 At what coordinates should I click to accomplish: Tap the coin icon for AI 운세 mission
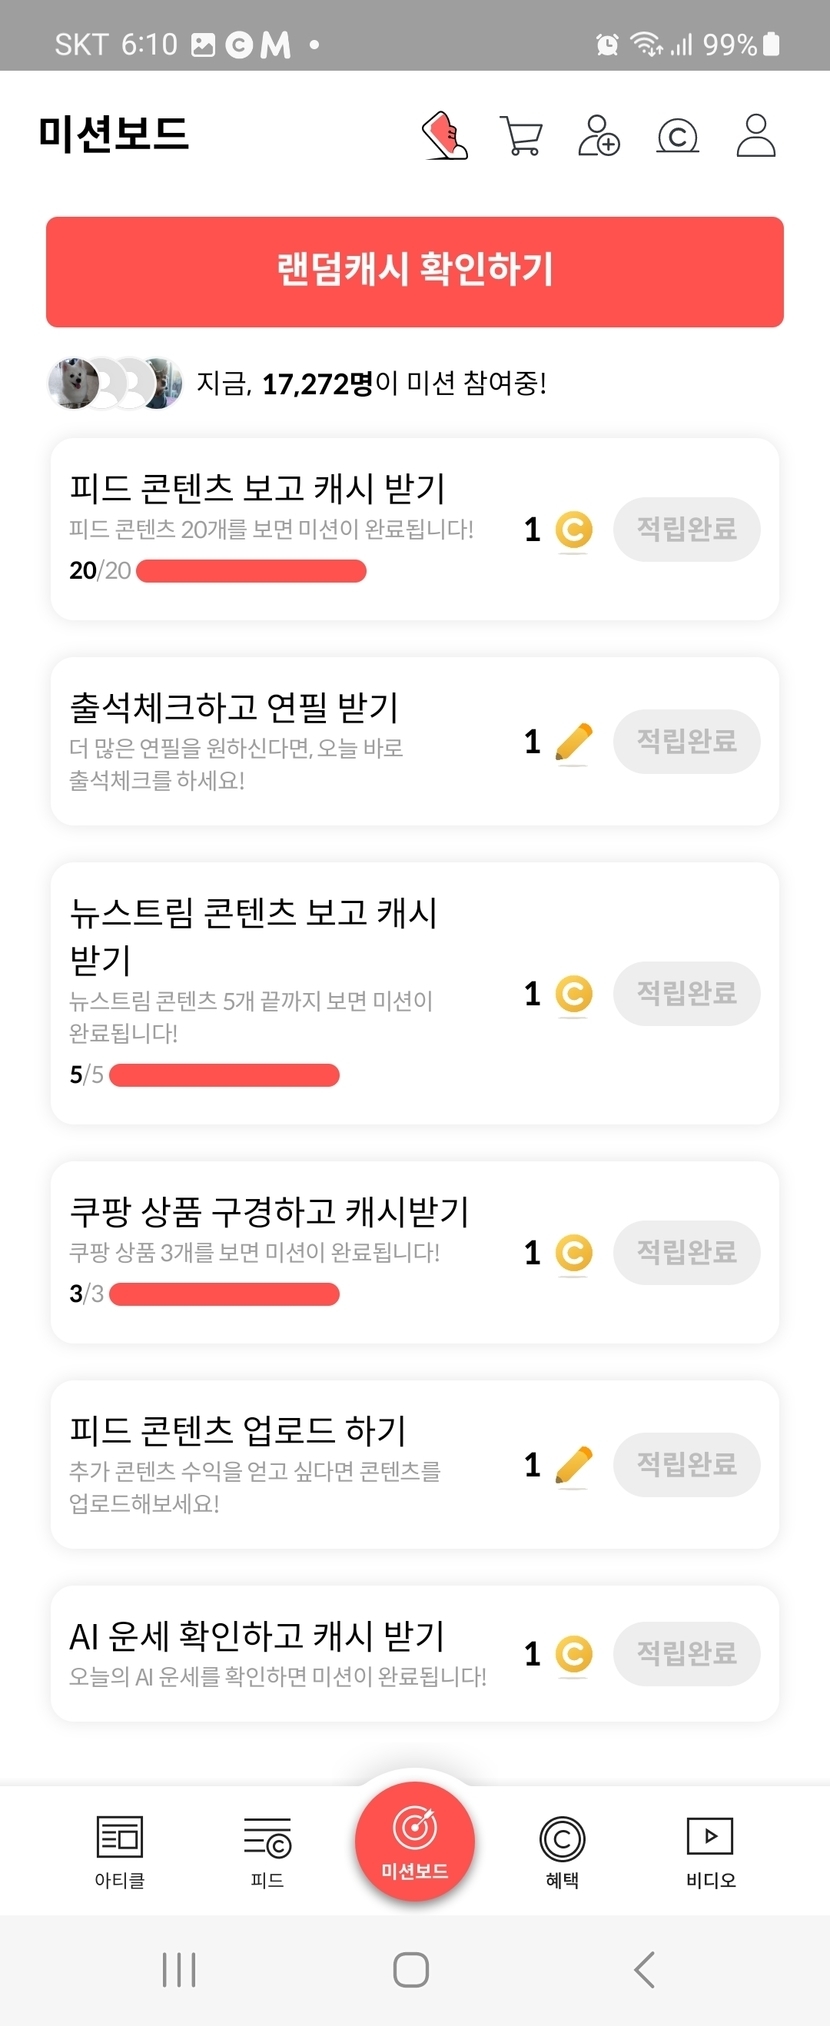click(x=573, y=1654)
